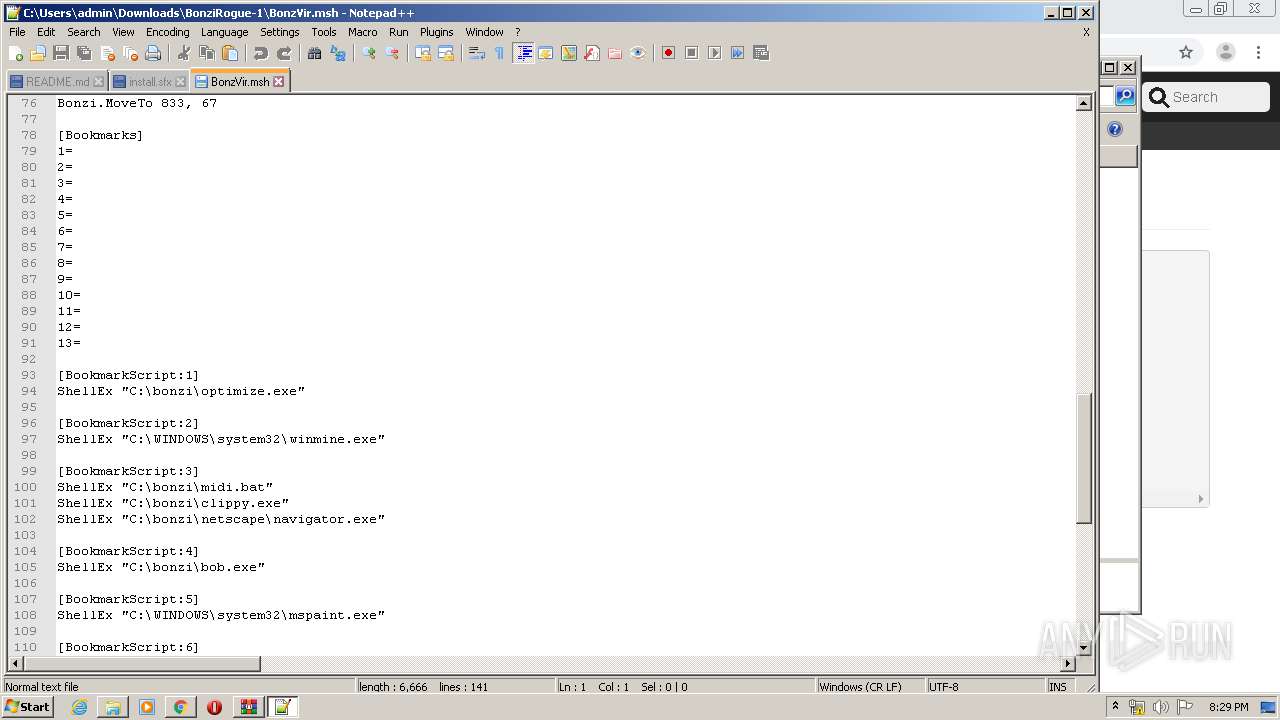This screenshot has height=720, width=1280.
Task: Click the Save All toolbar icon
Action: pos(84,53)
